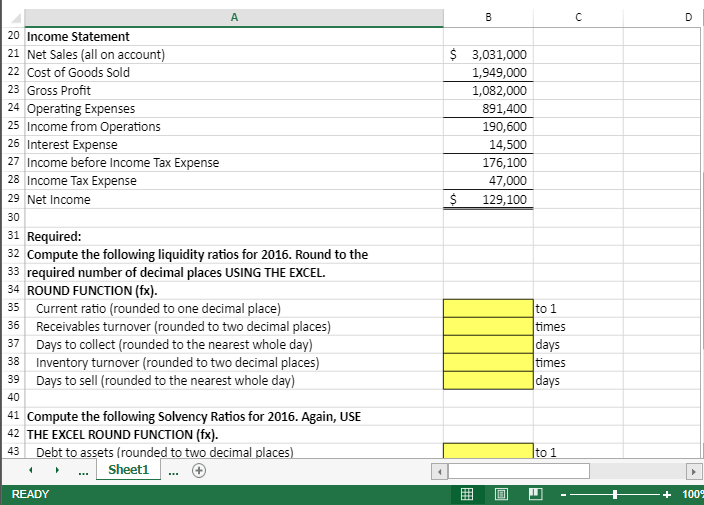Click the 'times' cell beside Receivables turnover
704x505 pixels.
click(x=578, y=326)
